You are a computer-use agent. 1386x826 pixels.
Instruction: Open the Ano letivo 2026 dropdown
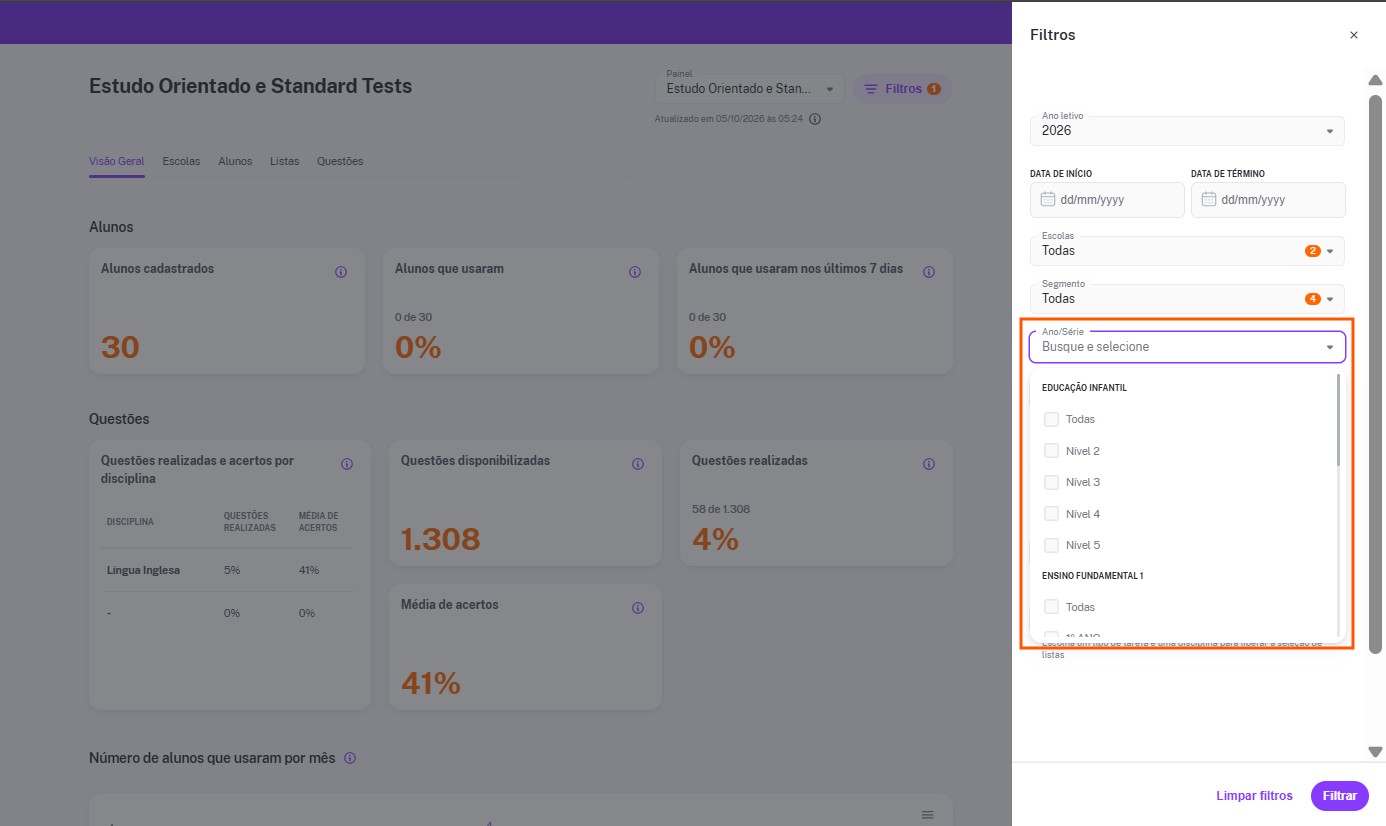tap(1187, 131)
